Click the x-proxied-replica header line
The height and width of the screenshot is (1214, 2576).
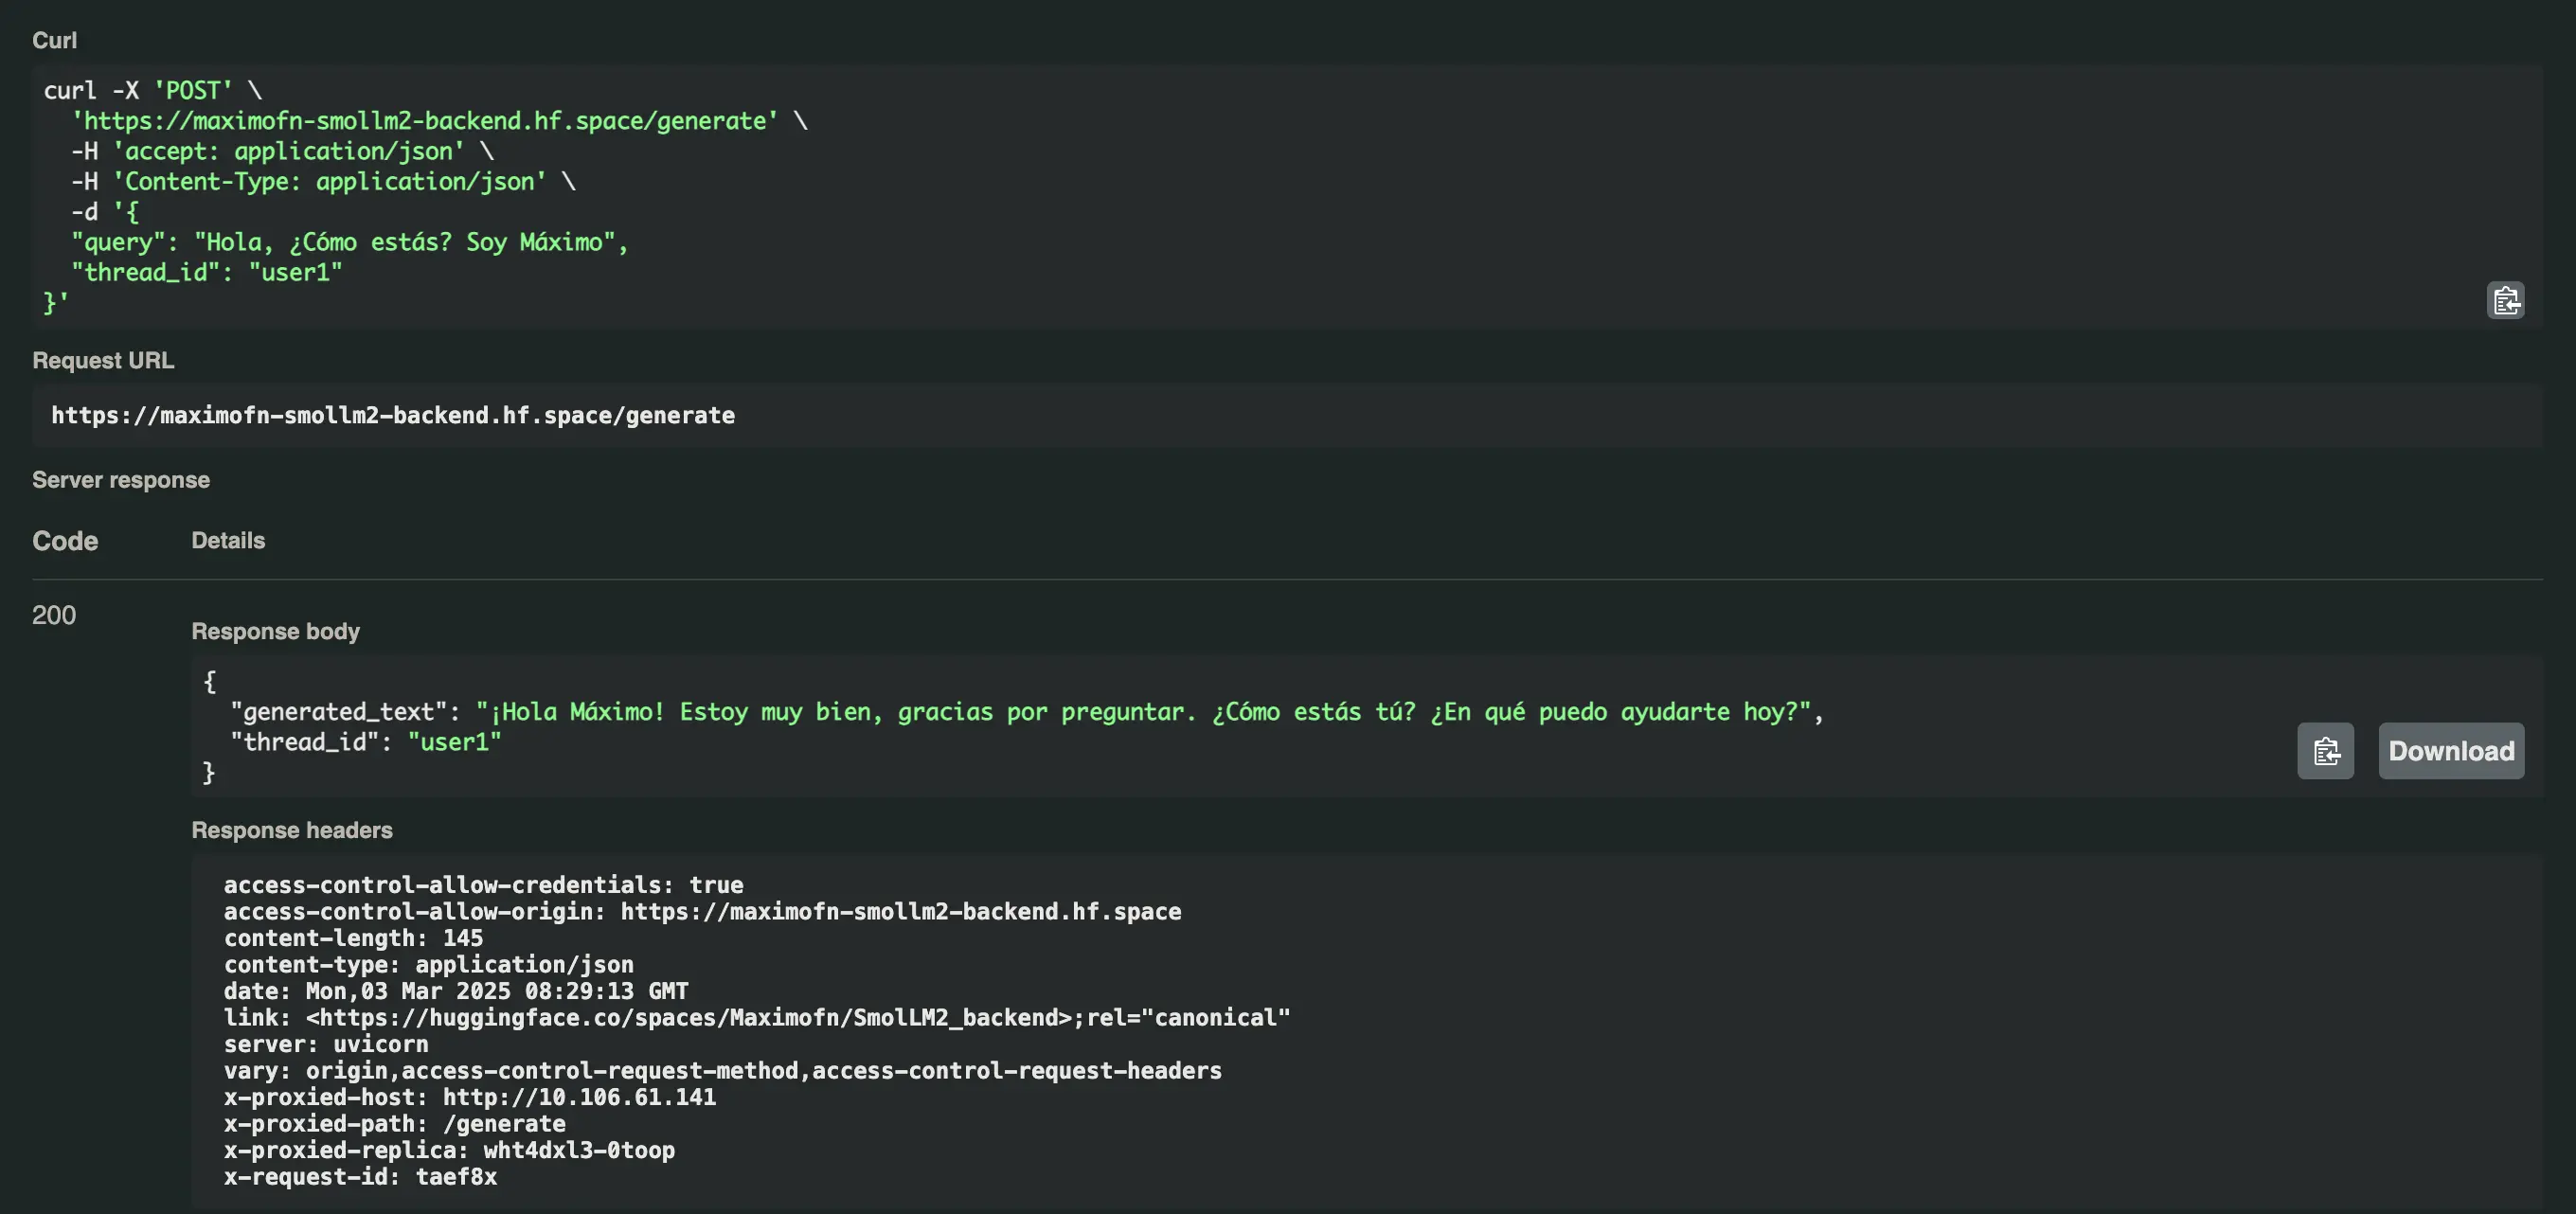(449, 1150)
